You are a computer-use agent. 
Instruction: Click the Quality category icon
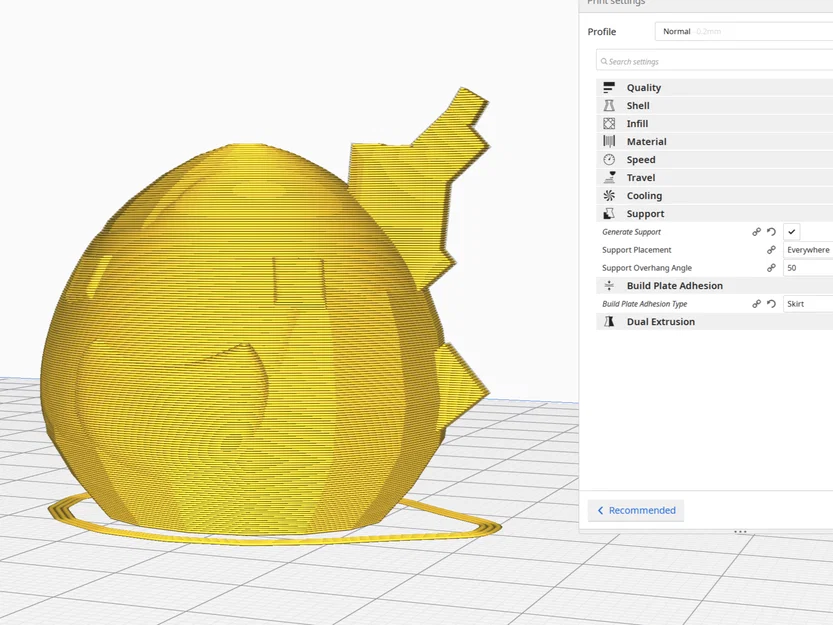click(x=609, y=88)
